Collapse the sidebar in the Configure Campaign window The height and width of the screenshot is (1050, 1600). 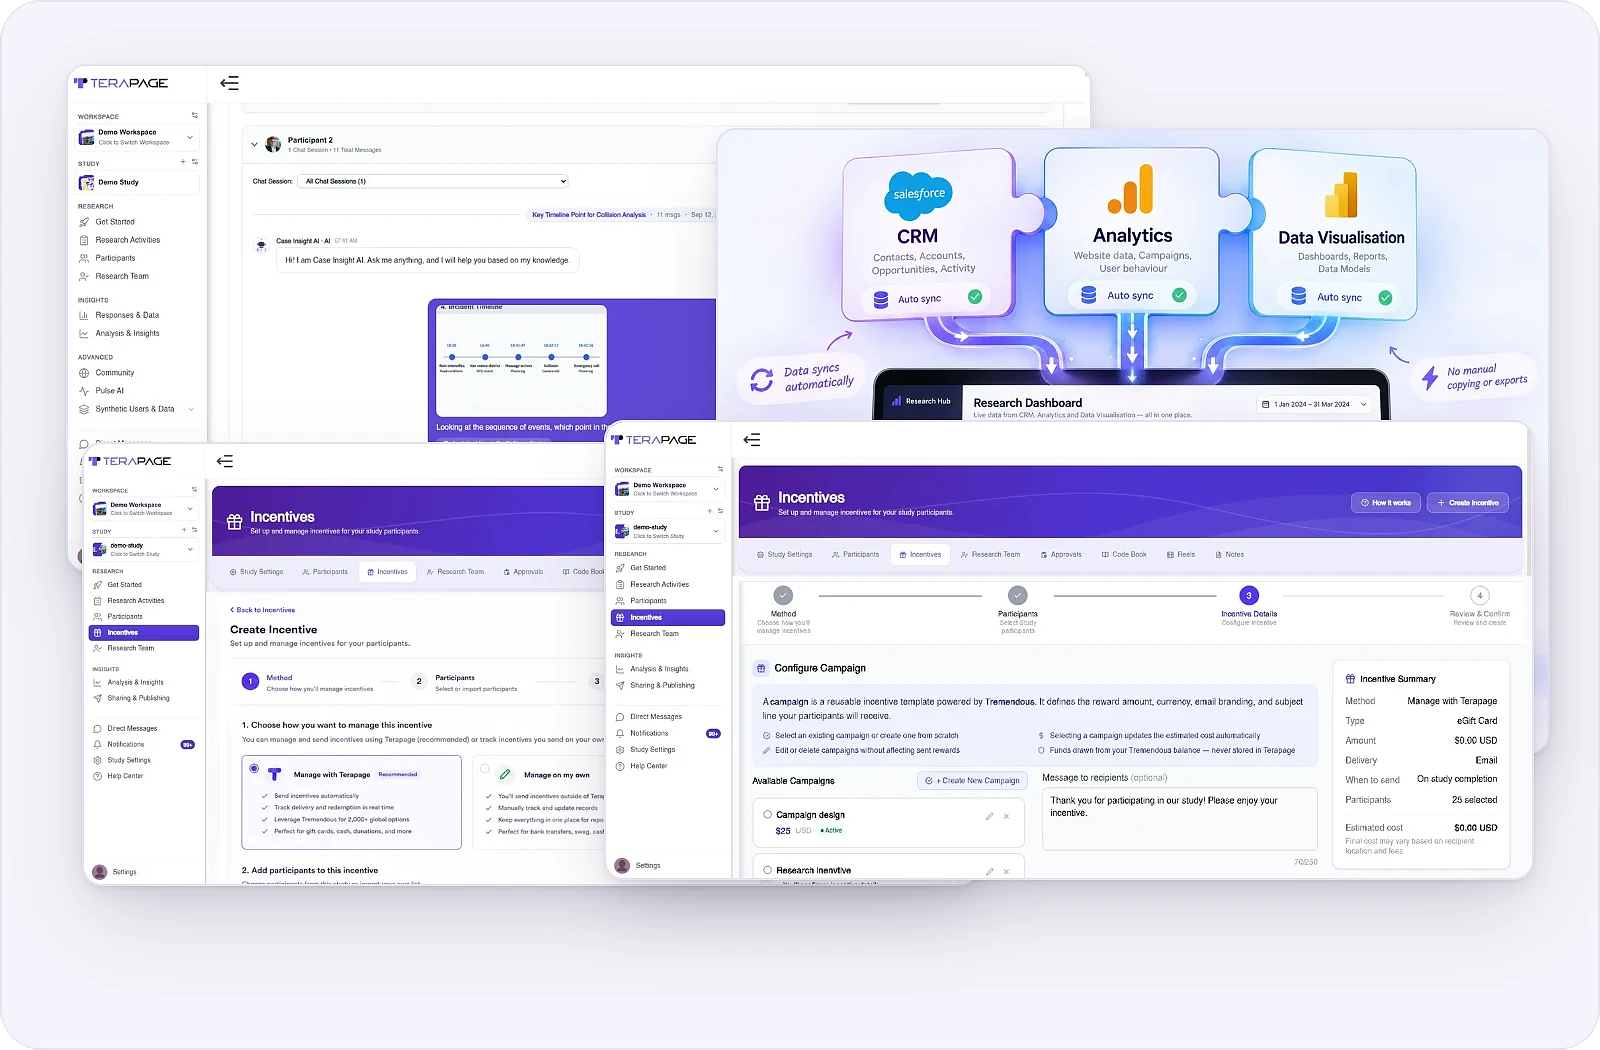pos(752,440)
